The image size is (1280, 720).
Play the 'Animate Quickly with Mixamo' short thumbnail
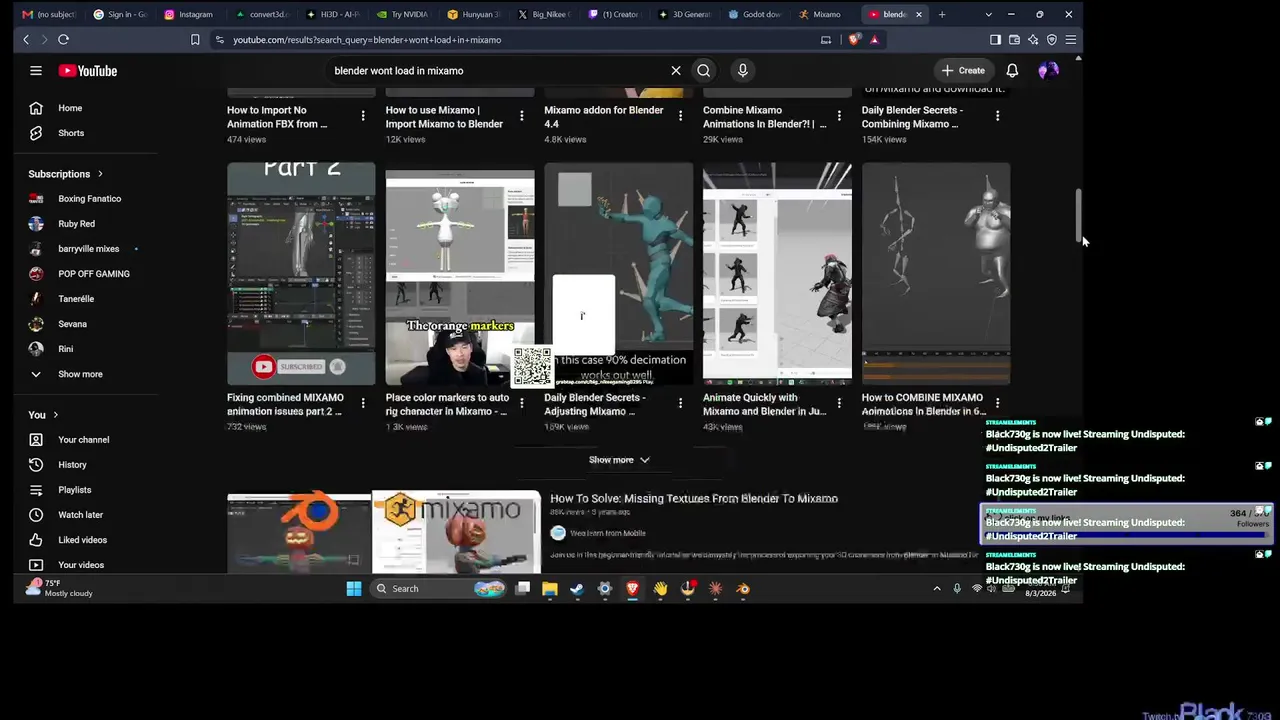777,273
